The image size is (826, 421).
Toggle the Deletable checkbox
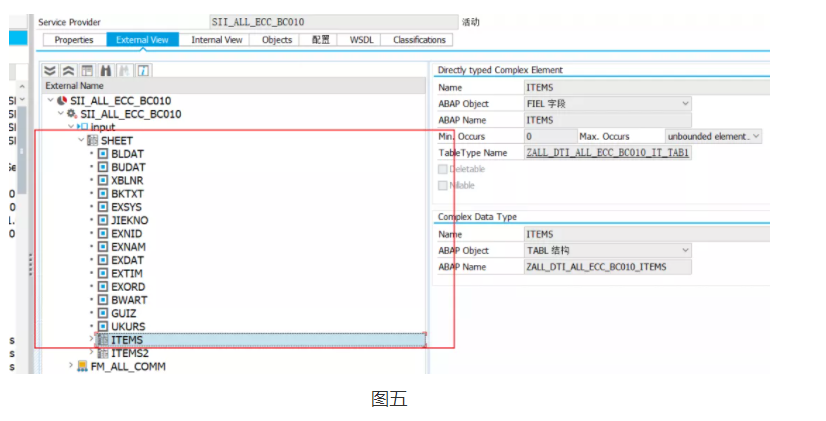coord(442,169)
